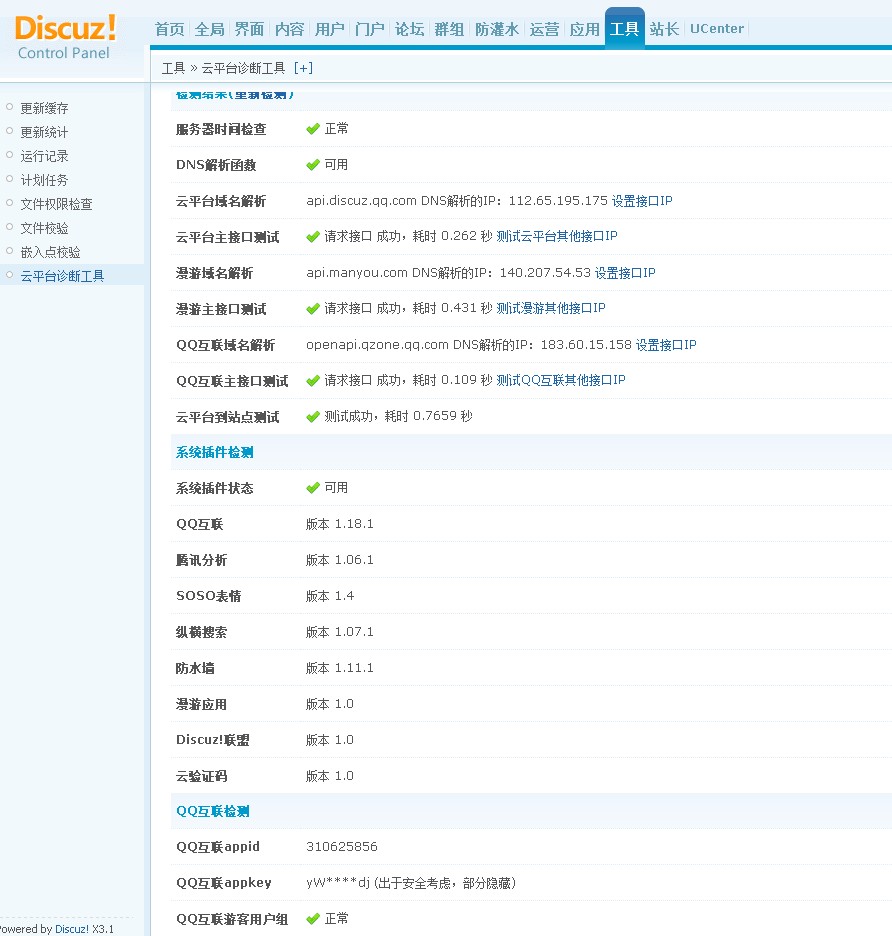
Task: Open the 运营 top menu
Action: coord(545,29)
